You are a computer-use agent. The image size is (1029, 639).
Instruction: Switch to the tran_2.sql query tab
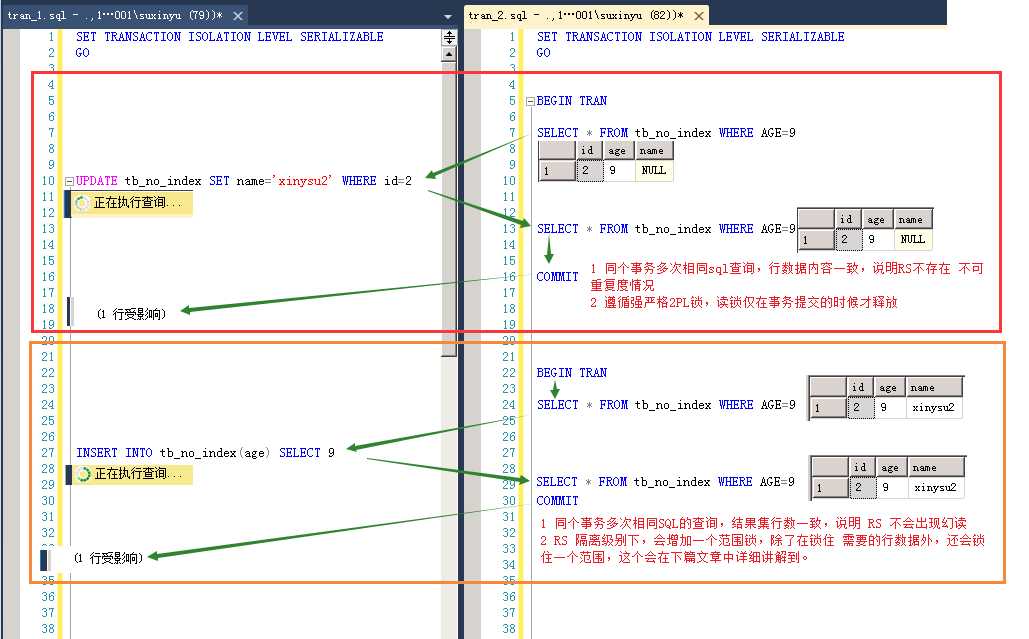pyautogui.click(x=576, y=15)
